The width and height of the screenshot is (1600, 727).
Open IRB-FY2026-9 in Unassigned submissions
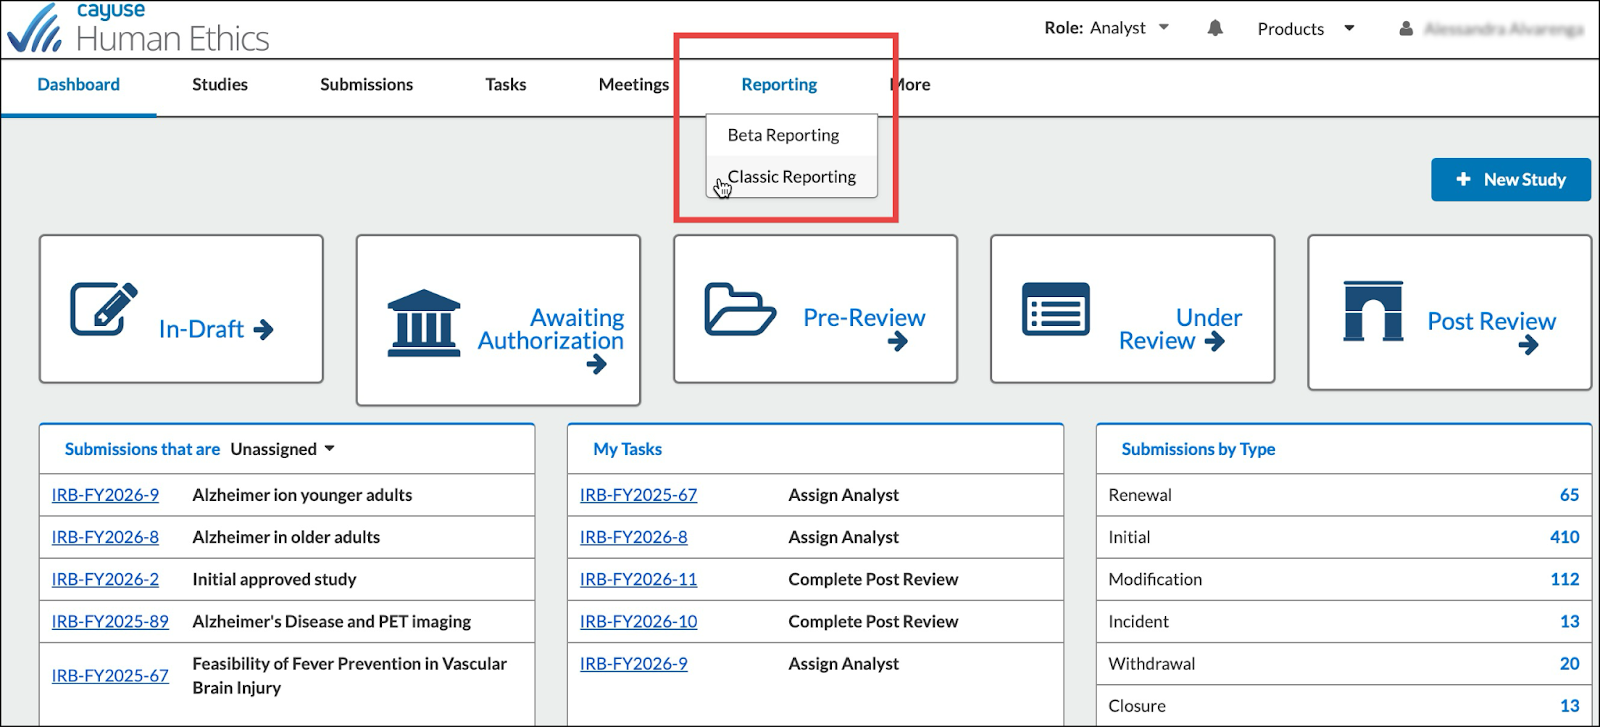105,495
